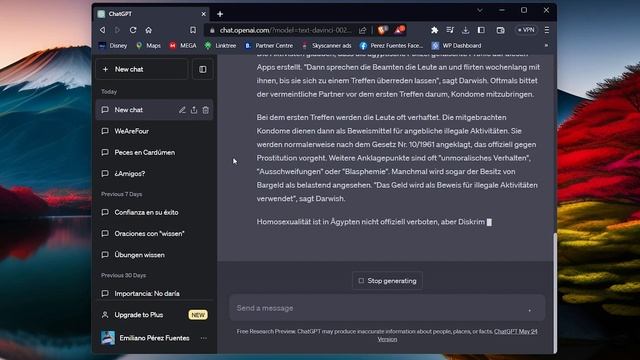640x360 pixels.
Task: Bookmark this page icon
Action: tap(193, 30)
